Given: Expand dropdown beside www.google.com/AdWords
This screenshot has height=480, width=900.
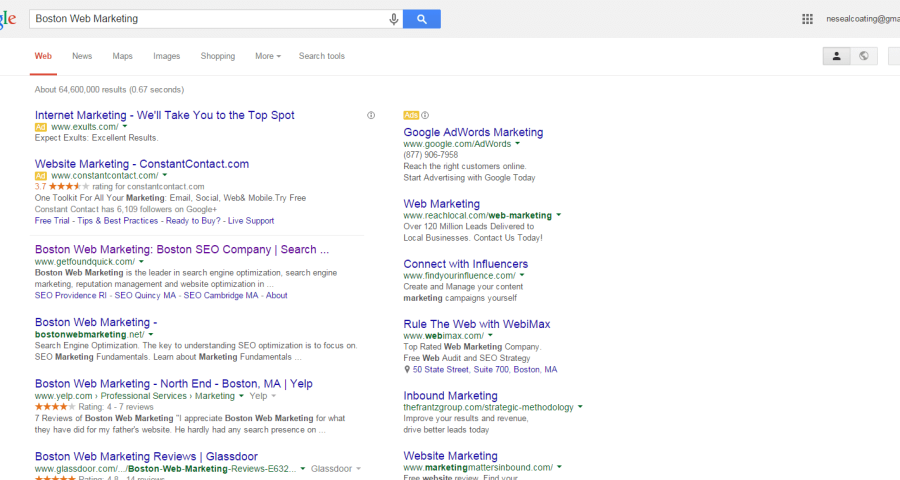Looking at the screenshot, I should tap(517, 144).
